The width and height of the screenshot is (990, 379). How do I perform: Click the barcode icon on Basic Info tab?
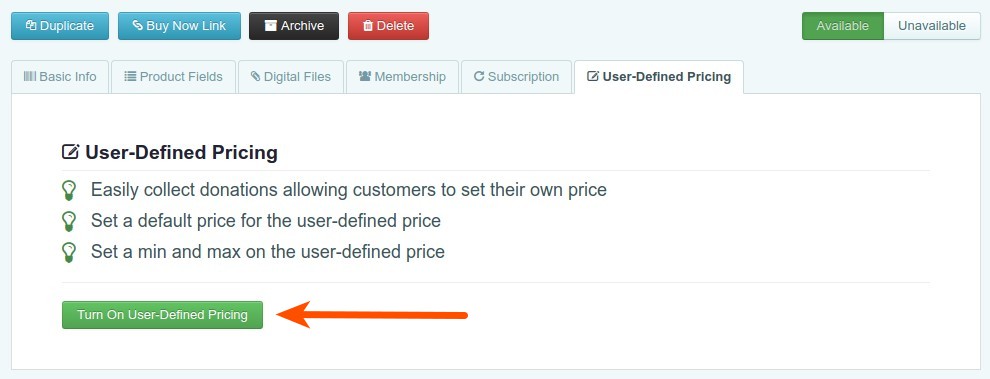click(x=30, y=76)
